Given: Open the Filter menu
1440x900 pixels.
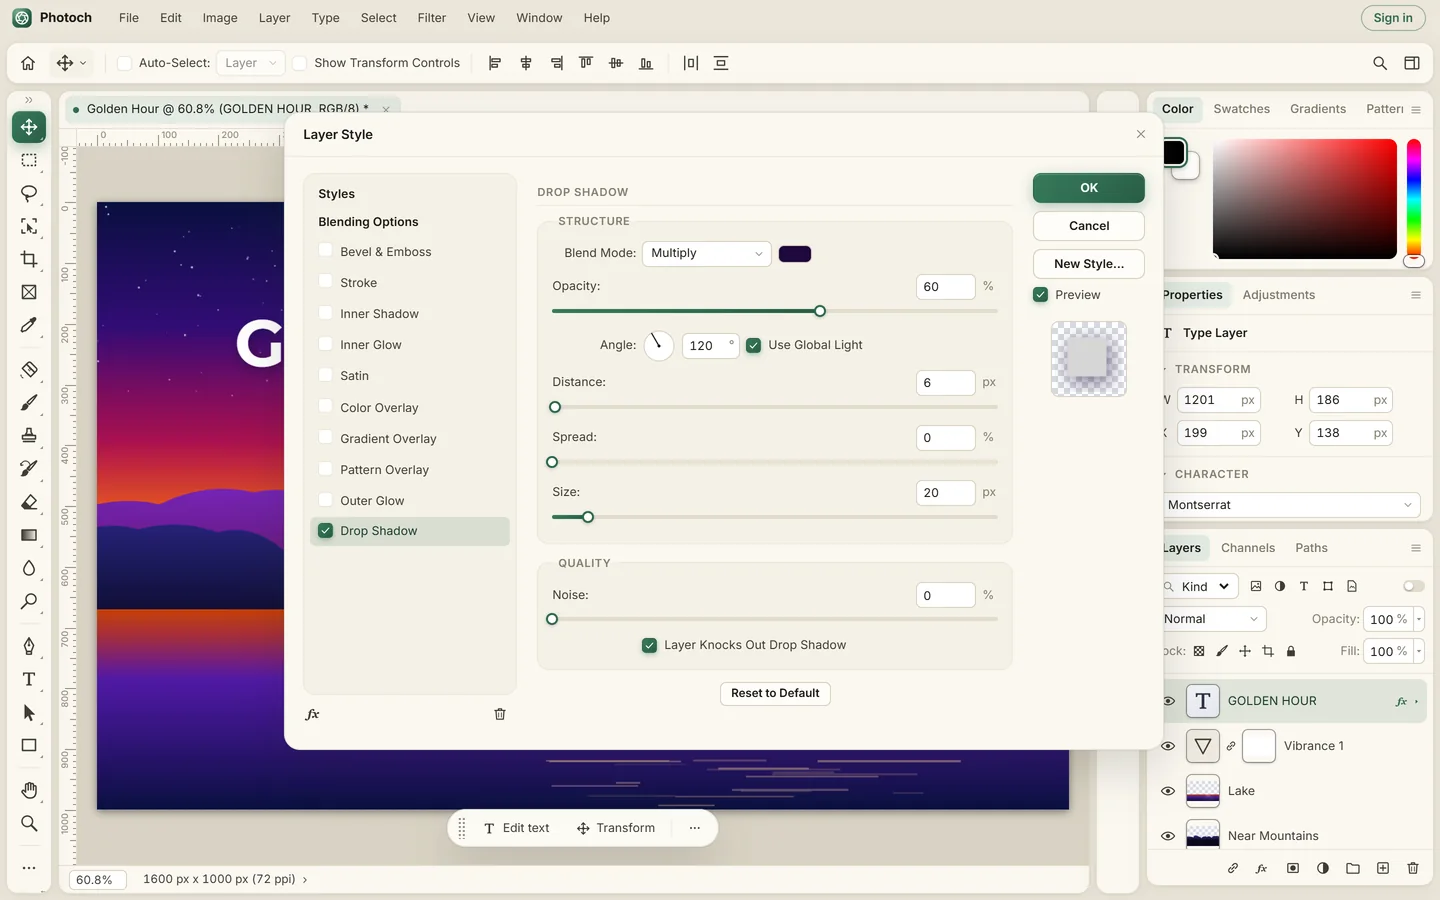Looking at the screenshot, I should click(432, 18).
